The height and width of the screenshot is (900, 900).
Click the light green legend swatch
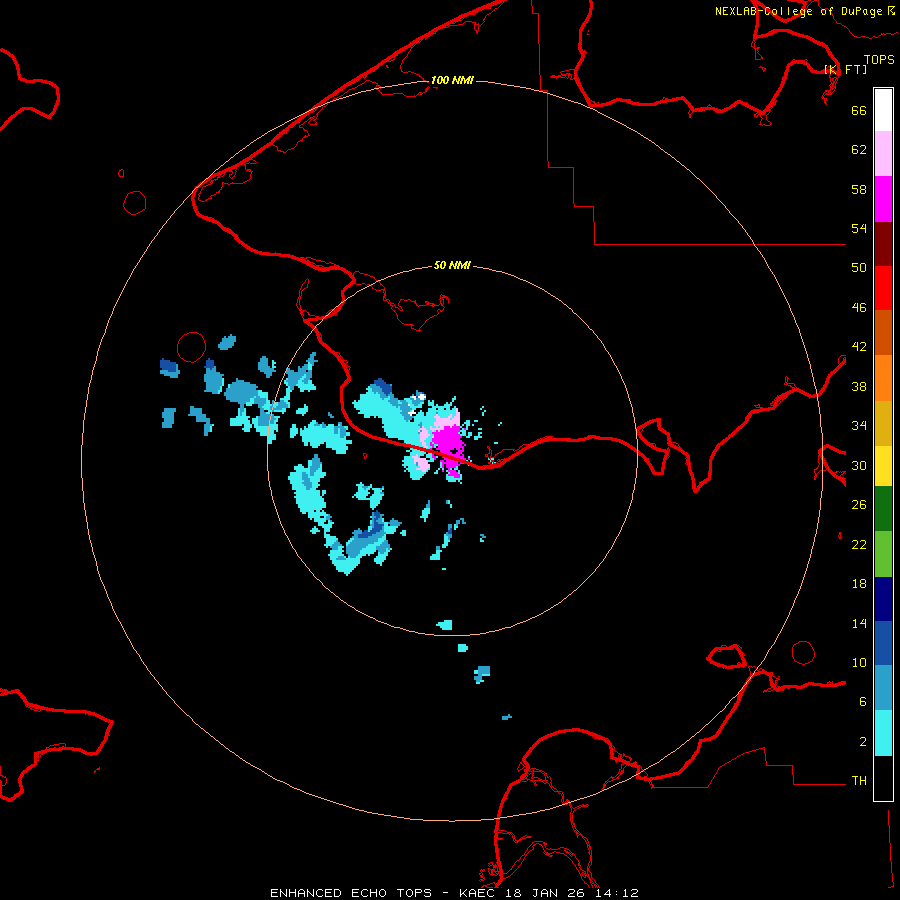[x=883, y=553]
